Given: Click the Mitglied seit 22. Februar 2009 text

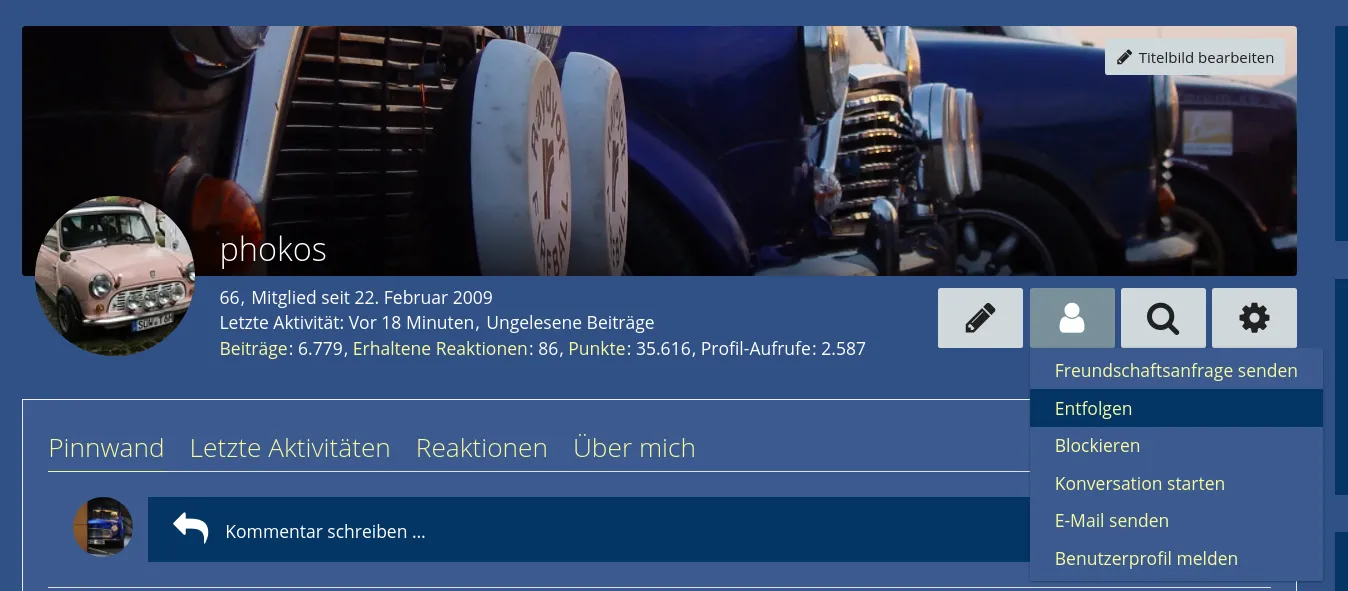Looking at the screenshot, I should click(372, 298).
